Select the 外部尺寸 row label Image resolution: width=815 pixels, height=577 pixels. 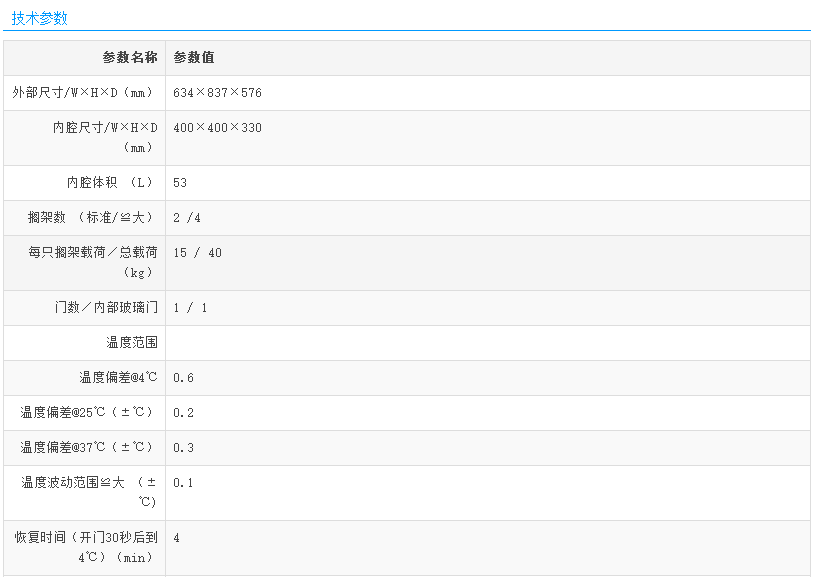pyautogui.click(x=84, y=93)
